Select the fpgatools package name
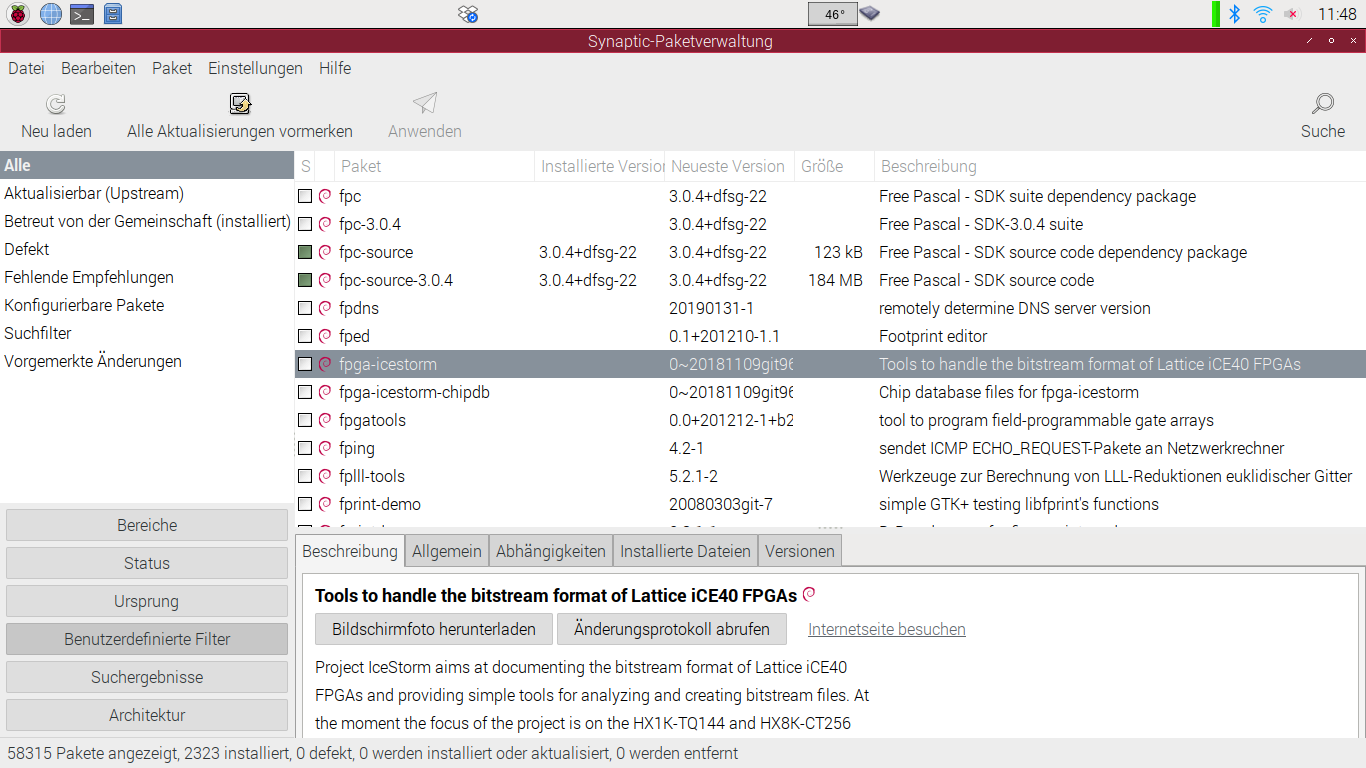The image size is (1366, 768). click(x=372, y=420)
